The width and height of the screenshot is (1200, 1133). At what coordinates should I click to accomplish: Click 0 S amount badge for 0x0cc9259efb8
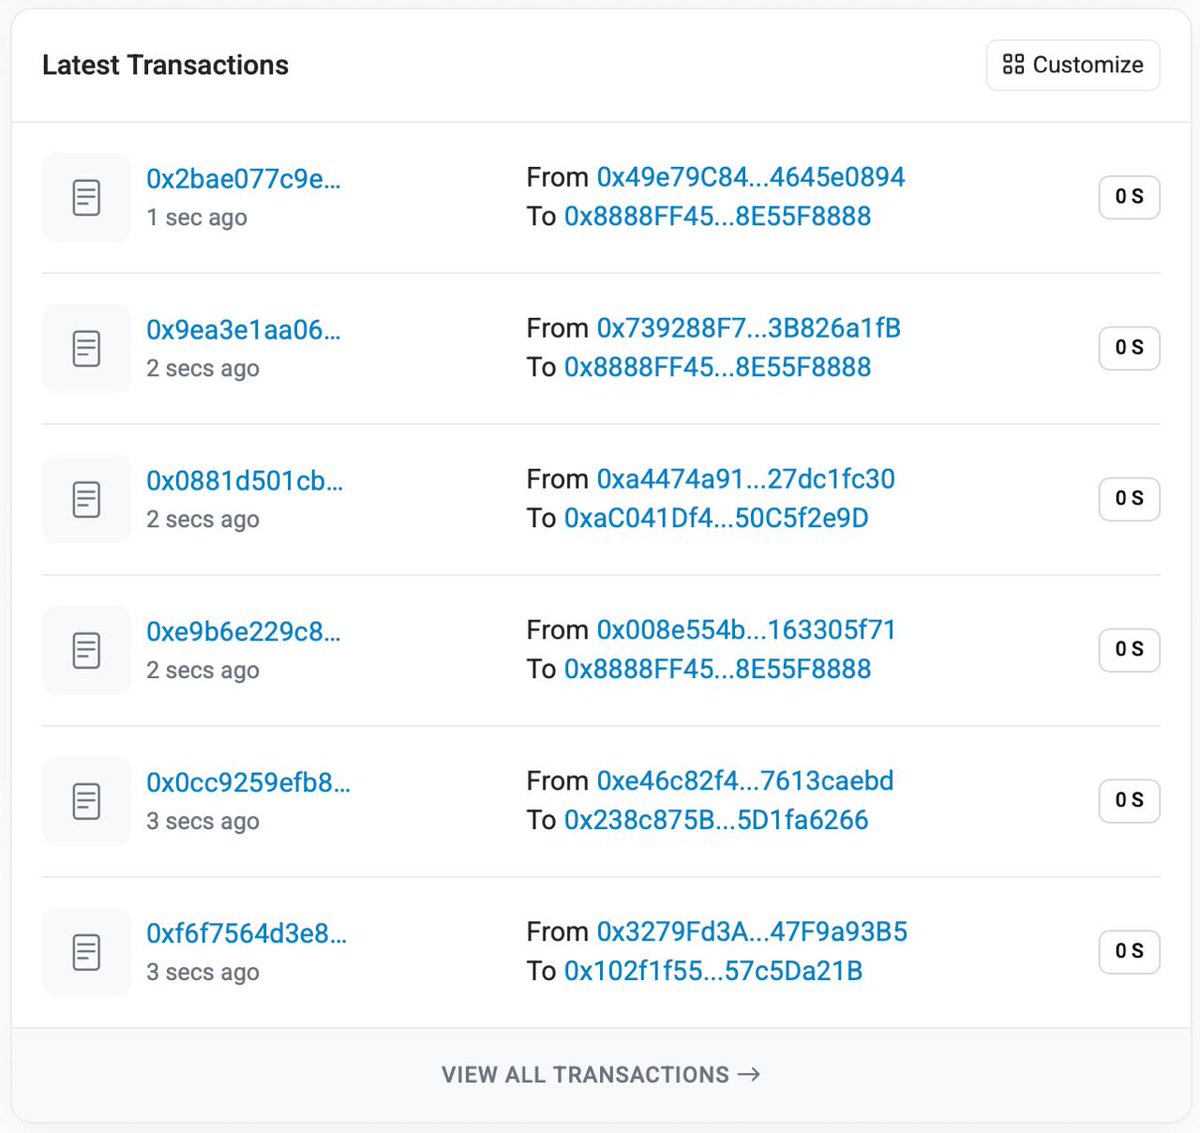1129,801
